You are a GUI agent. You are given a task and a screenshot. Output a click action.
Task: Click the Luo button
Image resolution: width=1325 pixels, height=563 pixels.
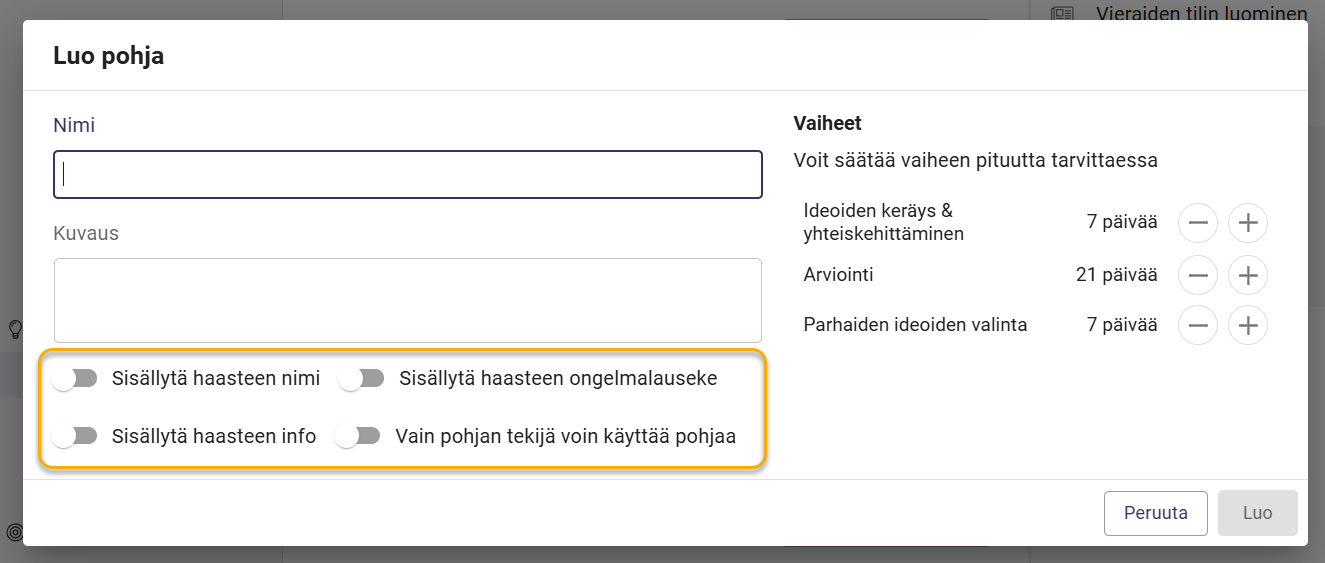[x=1258, y=513]
